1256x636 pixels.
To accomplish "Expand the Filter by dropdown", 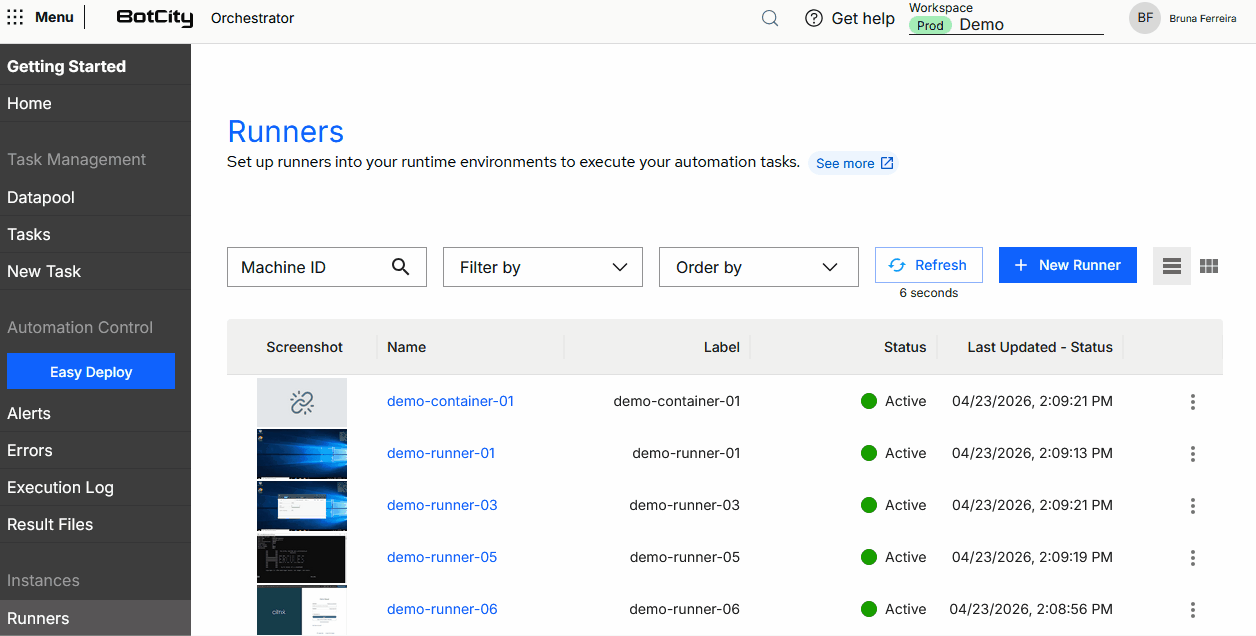I will [x=543, y=267].
